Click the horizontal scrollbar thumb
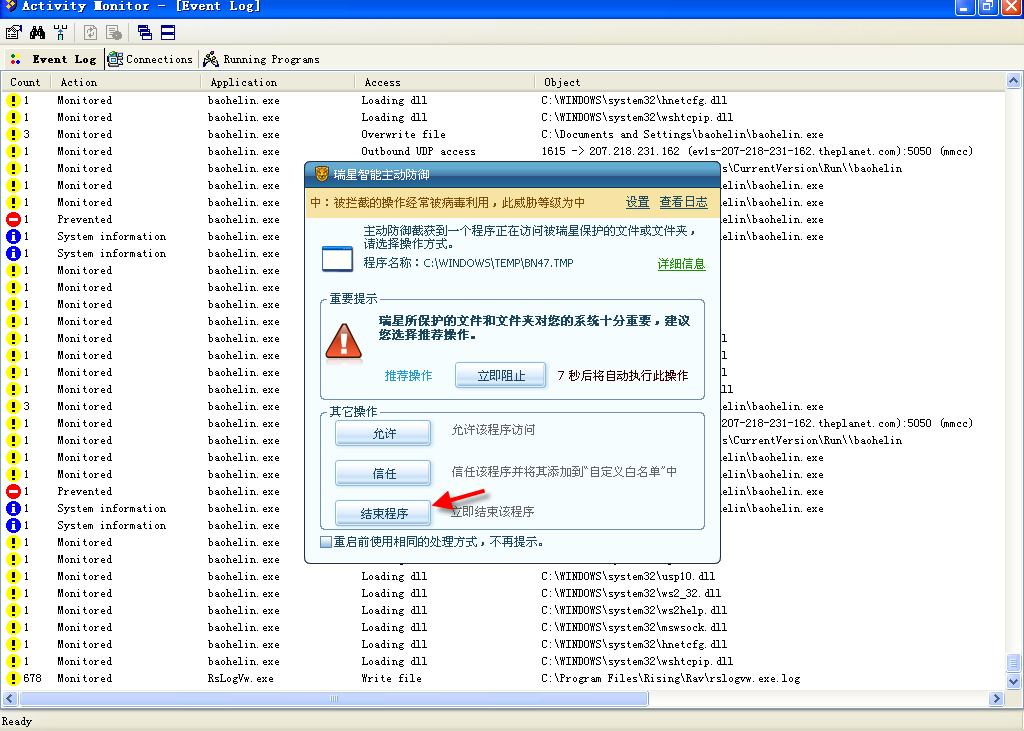1024x731 pixels. click(334, 698)
